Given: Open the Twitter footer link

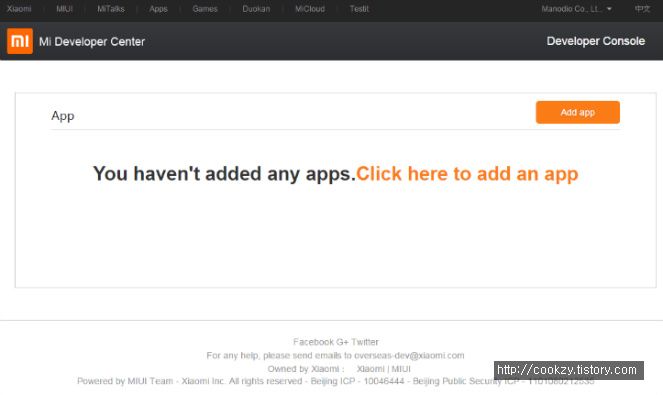Looking at the screenshot, I should [365, 342].
